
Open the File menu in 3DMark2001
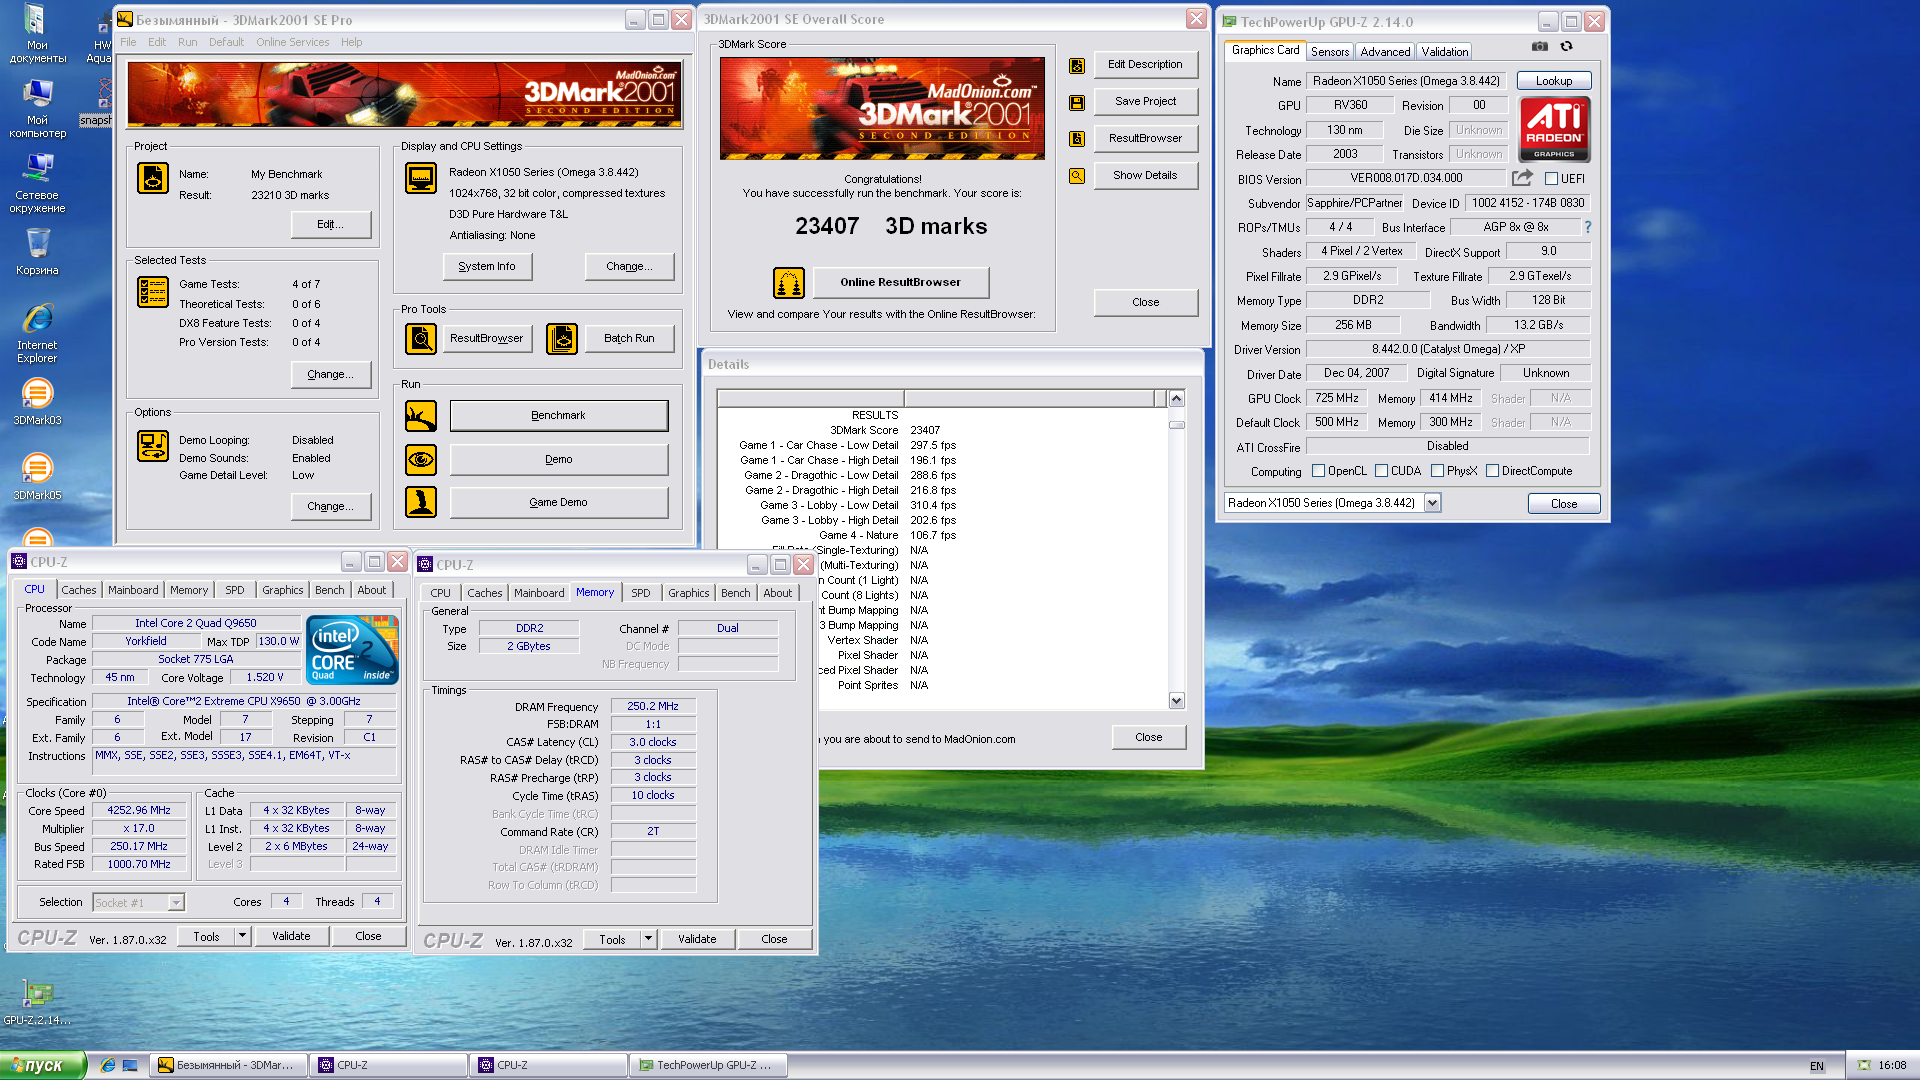[128, 42]
